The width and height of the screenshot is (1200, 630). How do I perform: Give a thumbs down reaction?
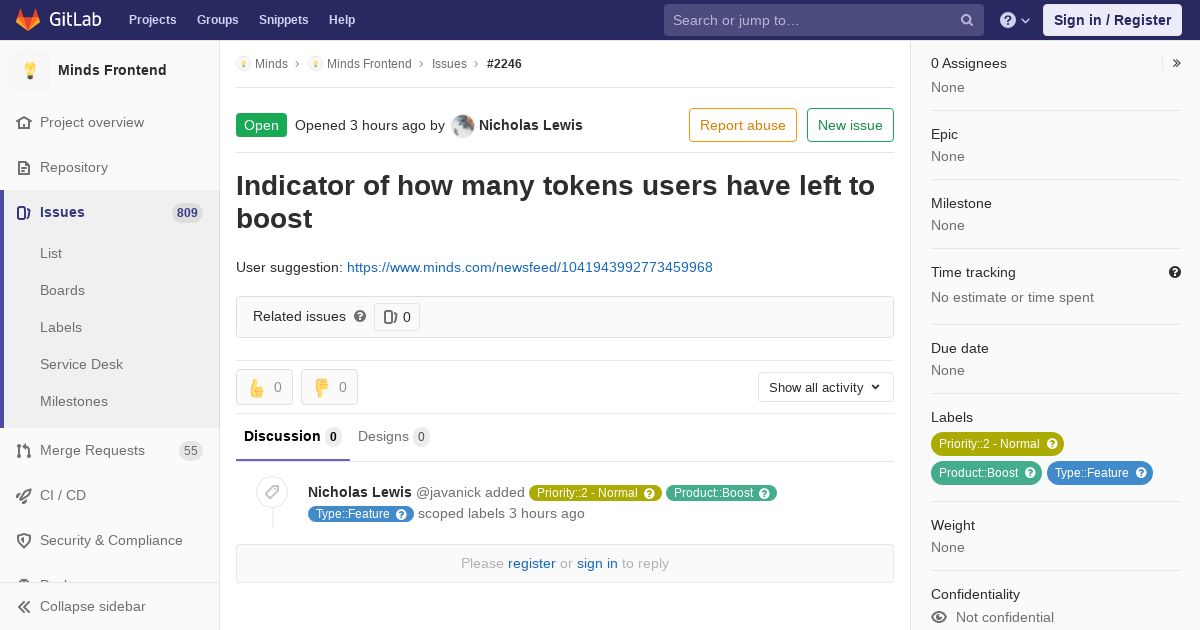(329, 387)
